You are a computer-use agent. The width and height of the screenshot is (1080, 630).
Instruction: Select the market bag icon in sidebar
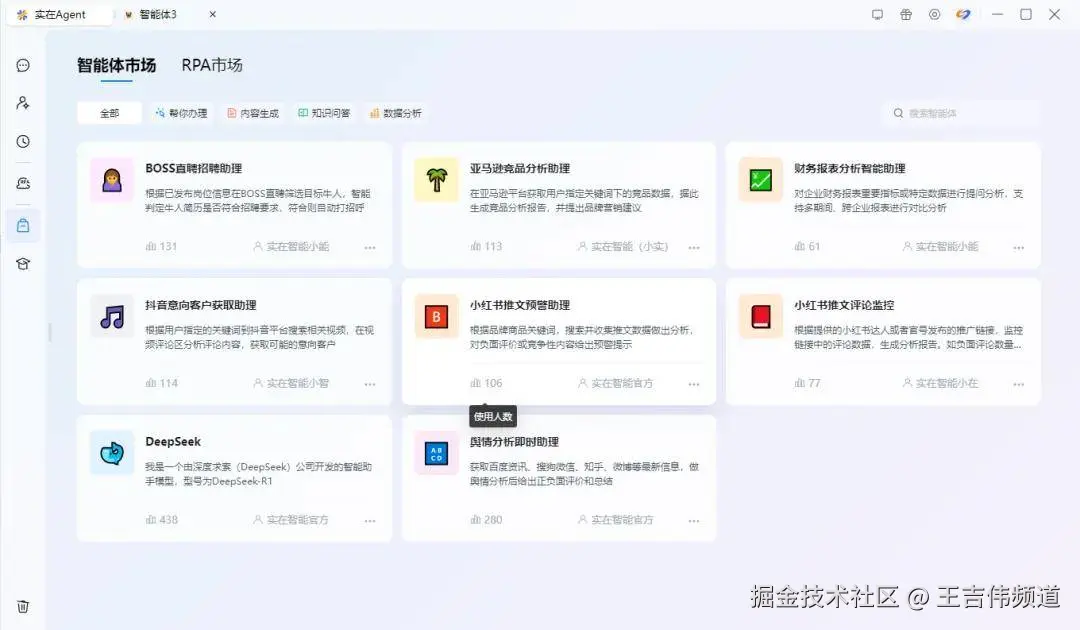[x=23, y=226]
